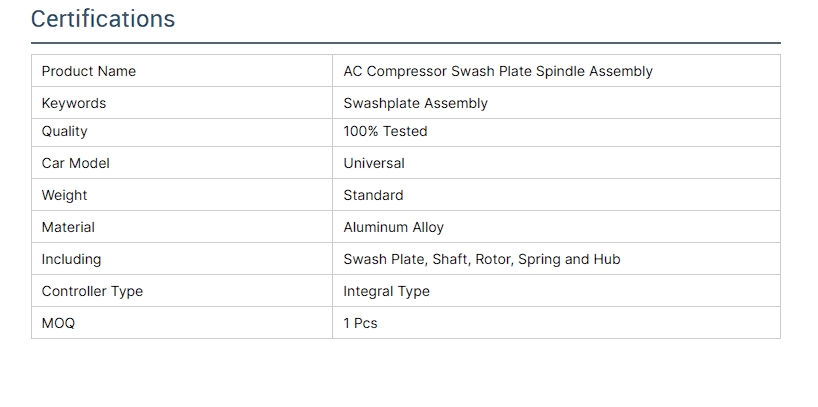
Task: Select the Weight row label
Action: [x=65, y=195]
